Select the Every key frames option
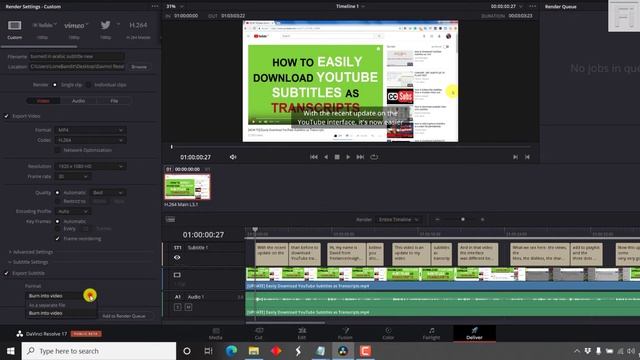This screenshot has width=640, height=360. pos(58,229)
